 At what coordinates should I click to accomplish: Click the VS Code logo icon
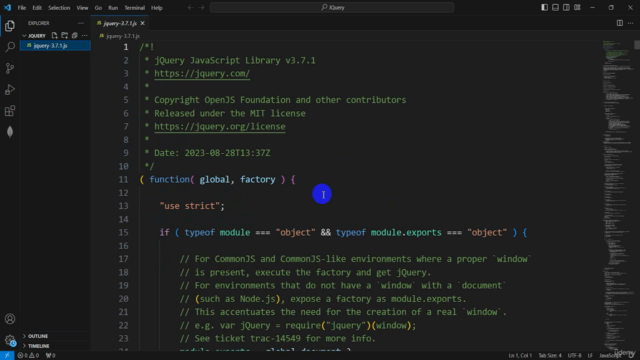pos(7,7)
